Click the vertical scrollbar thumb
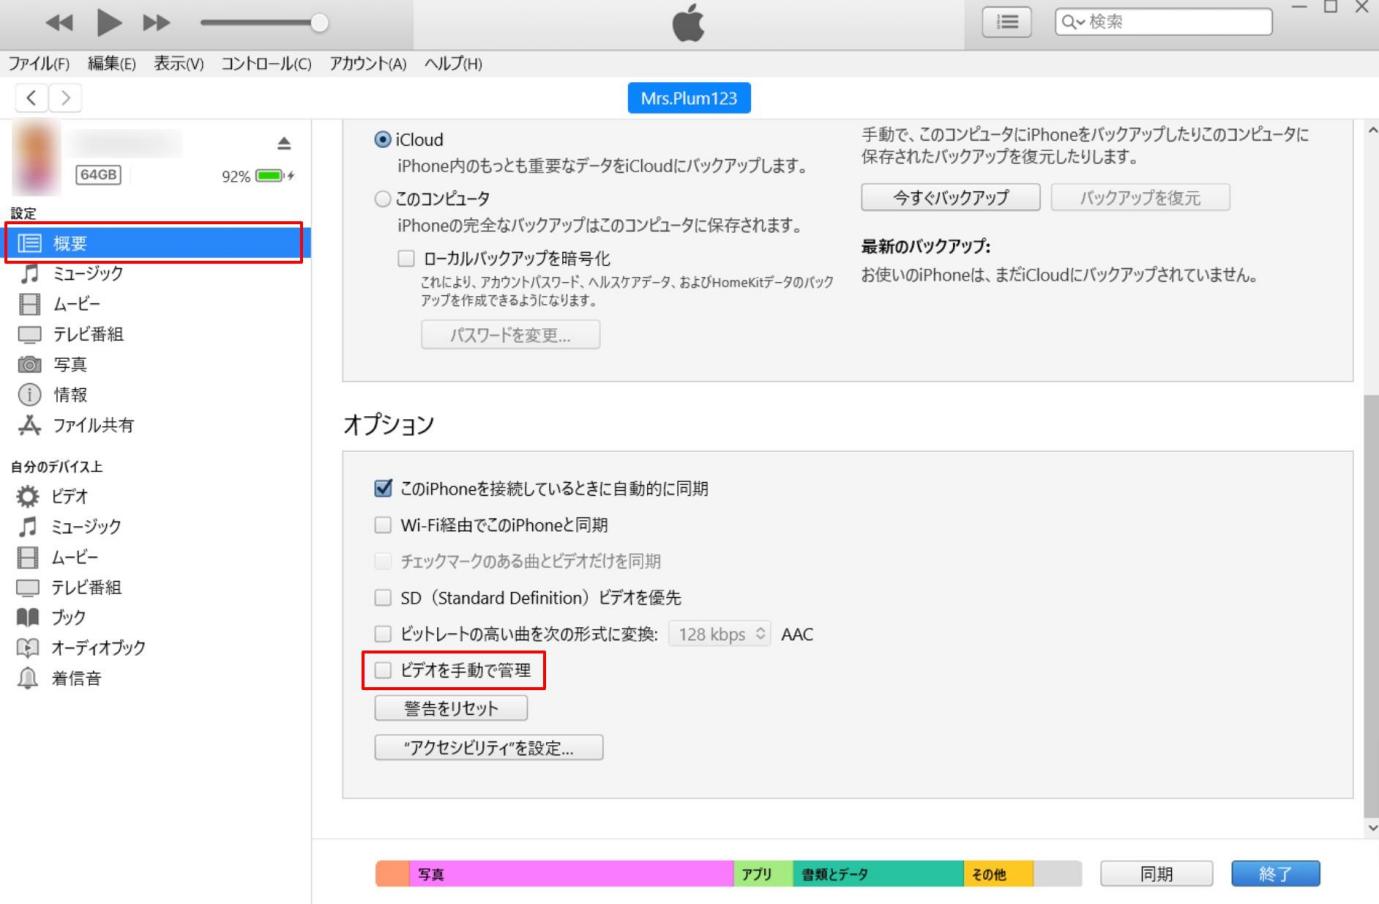Image resolution: width=1379 pixels, height=904 pixels. click(x=1371, y=606)
